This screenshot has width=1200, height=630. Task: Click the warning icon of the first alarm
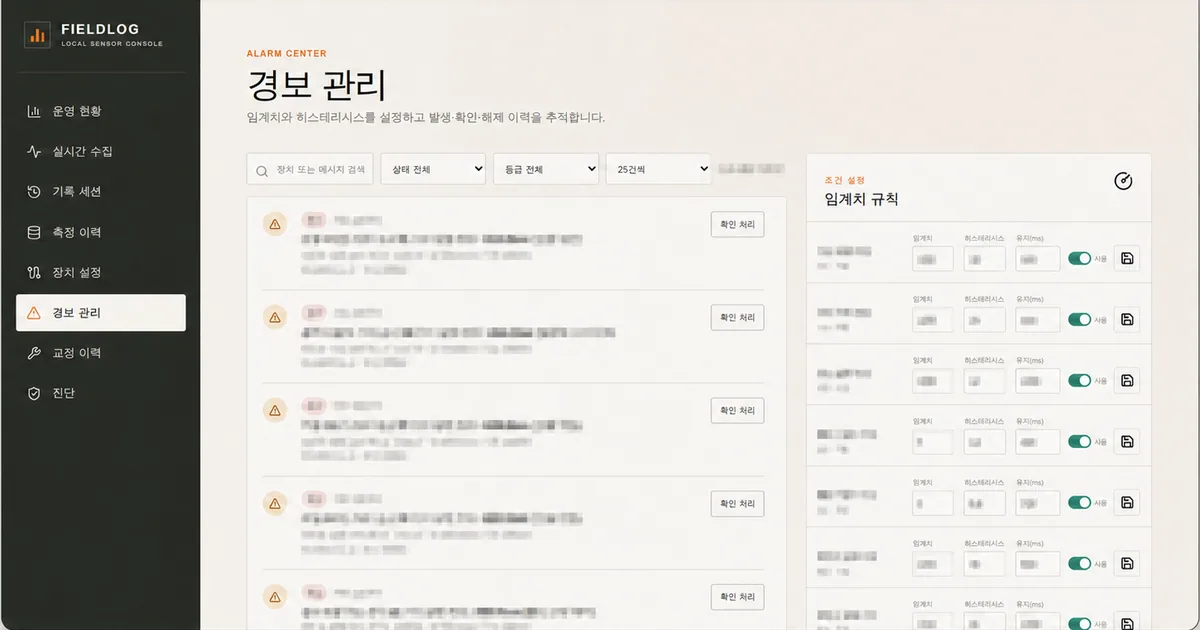(274, 224)
